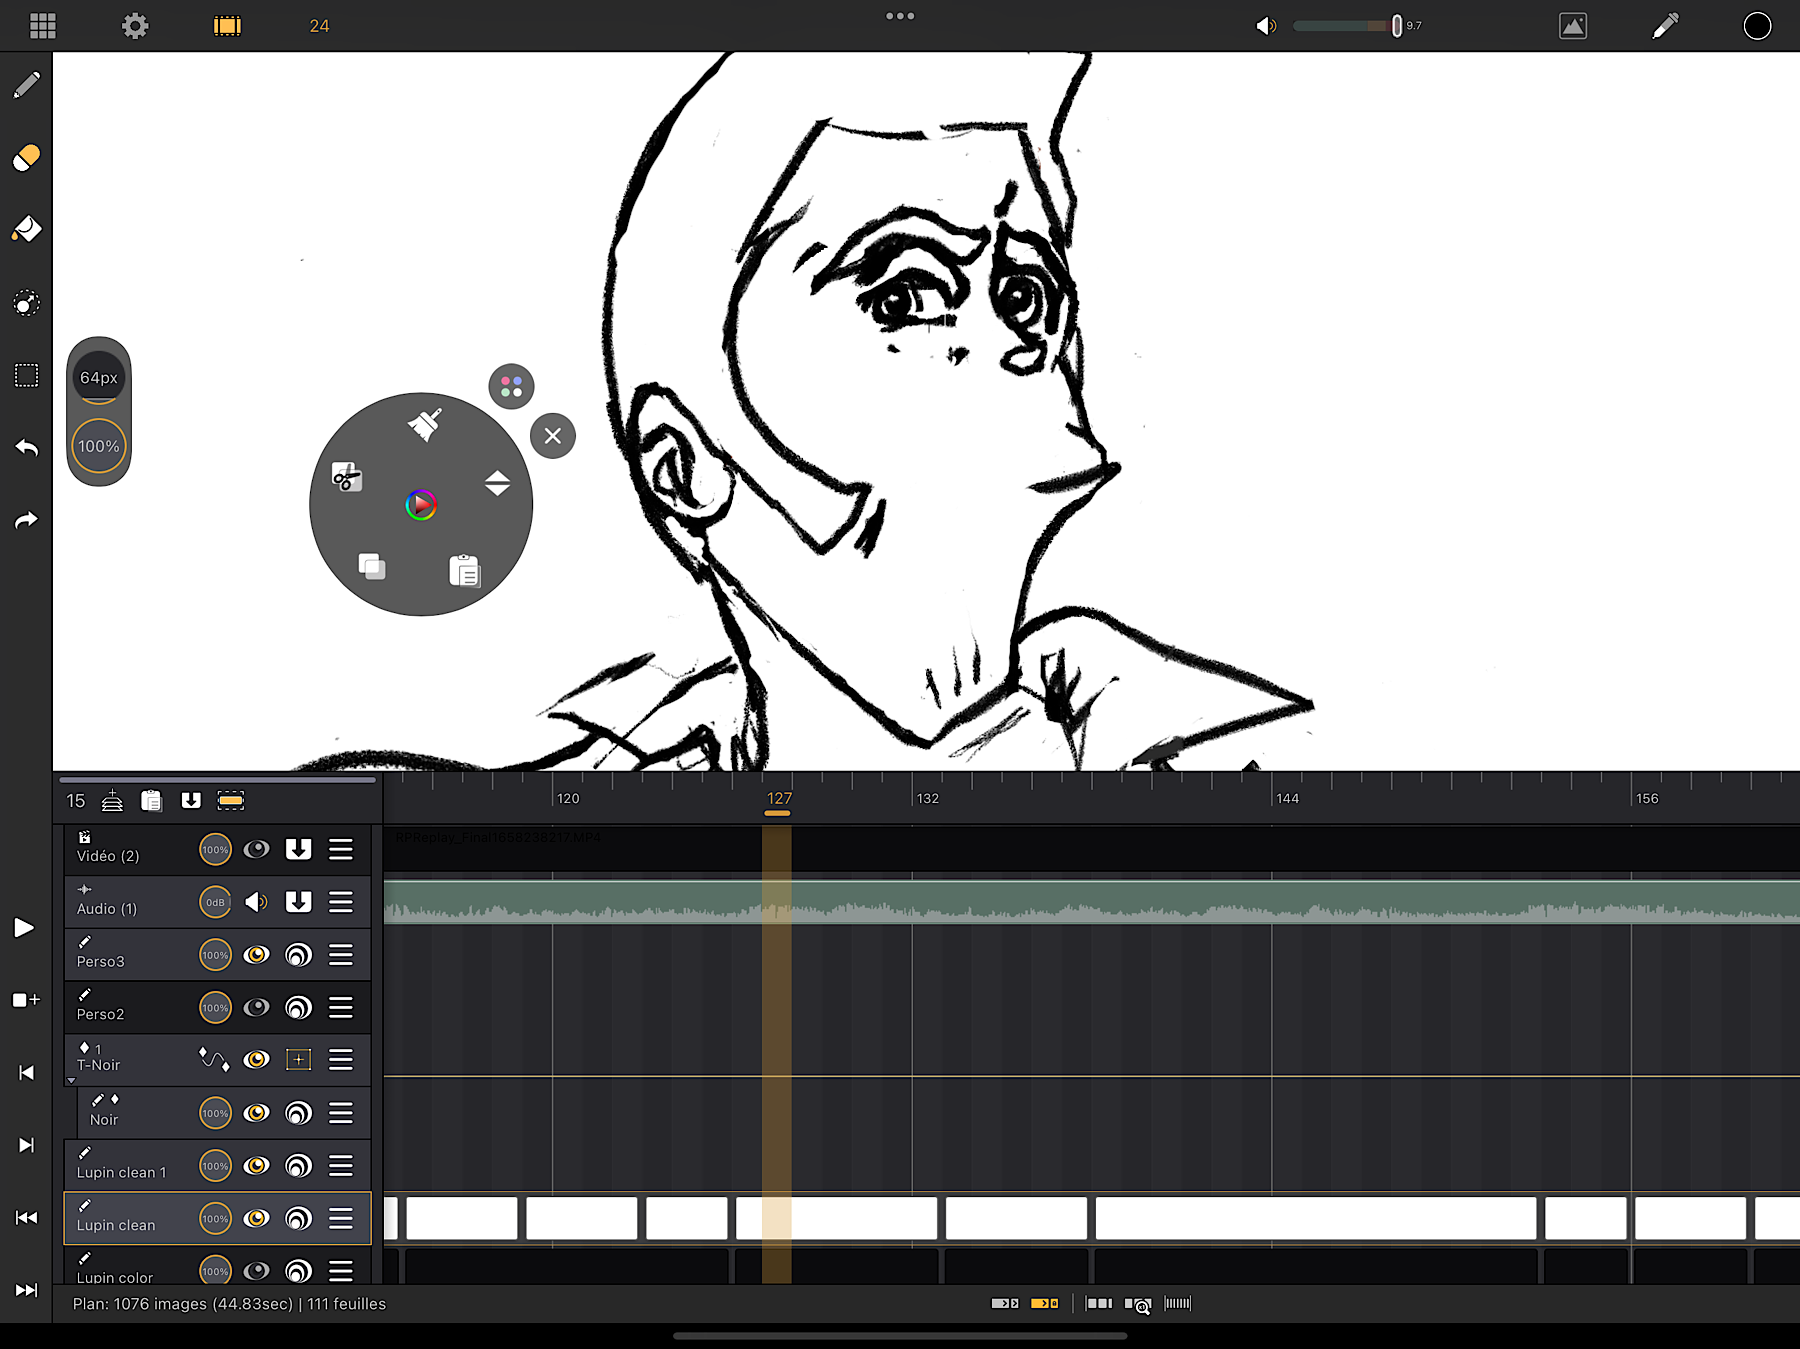Open the Lupin clean 1 layer menu
This screenshot has width=1800, height=1349.
point(341,1166)
